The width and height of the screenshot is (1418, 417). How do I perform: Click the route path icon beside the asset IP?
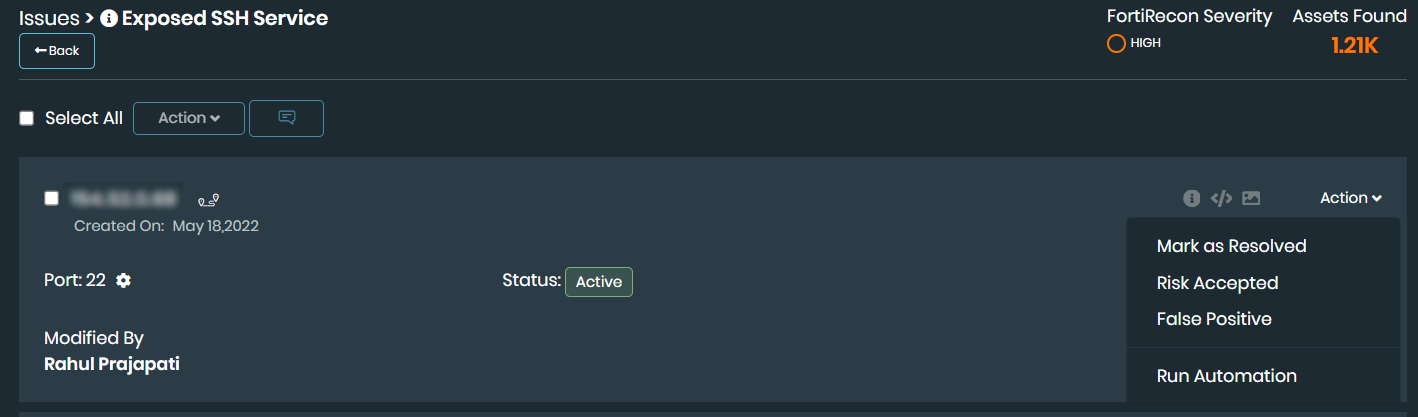pyautogui.click(x=208, y=199)
